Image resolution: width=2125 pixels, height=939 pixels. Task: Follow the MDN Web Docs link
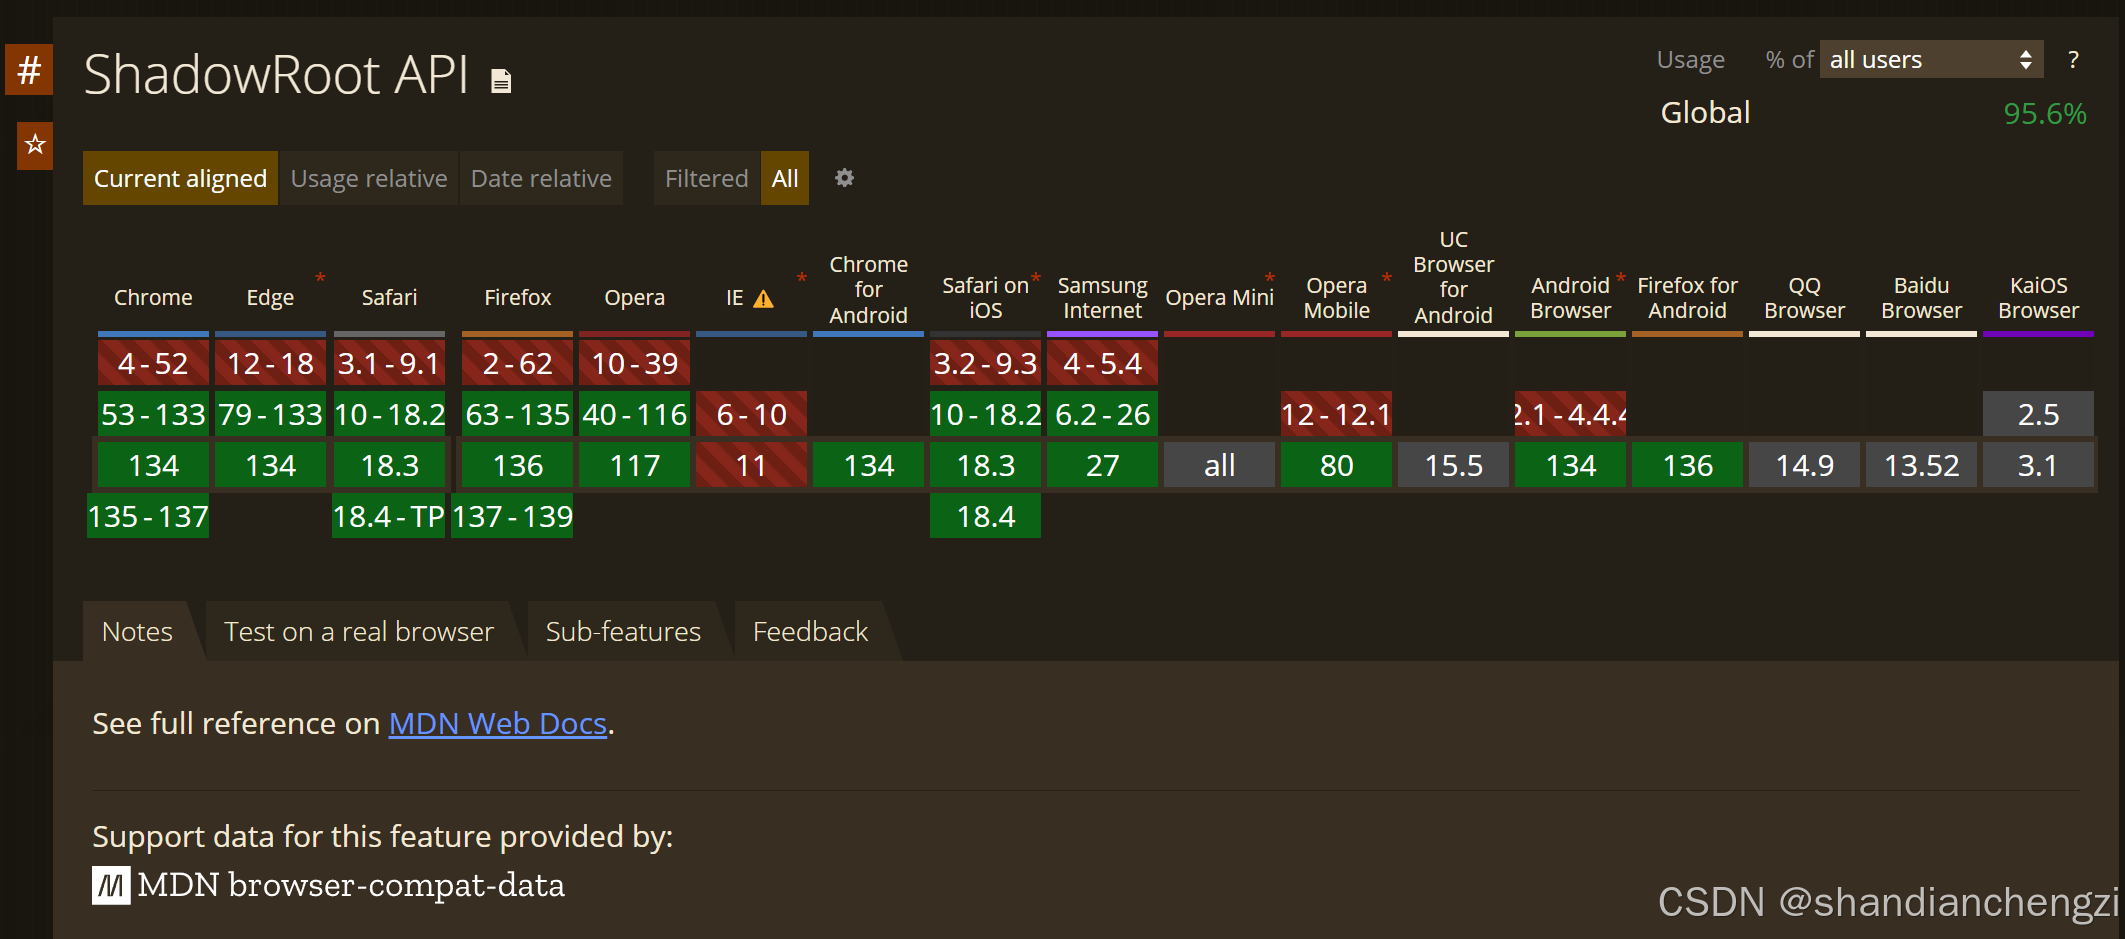tap(498, 723)
